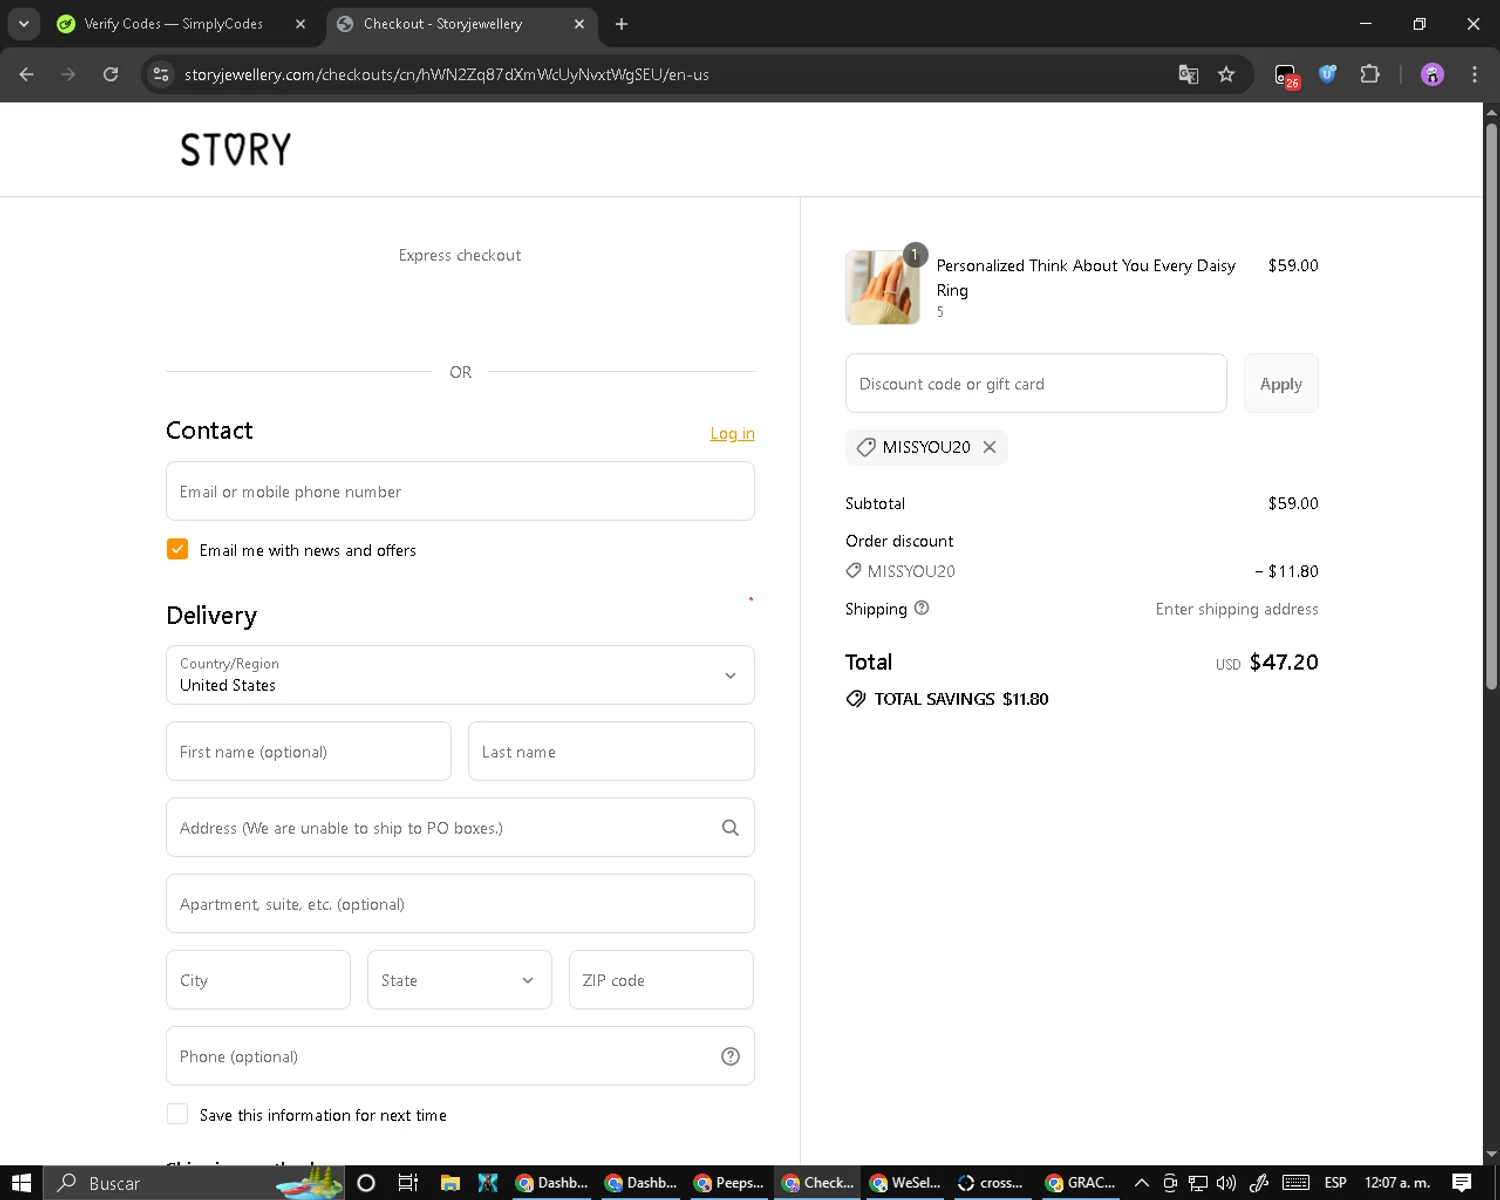Open the GRAC taskbar Chrome window
This screenshot has height=1200, width=1500.
pos(1080,1183)
